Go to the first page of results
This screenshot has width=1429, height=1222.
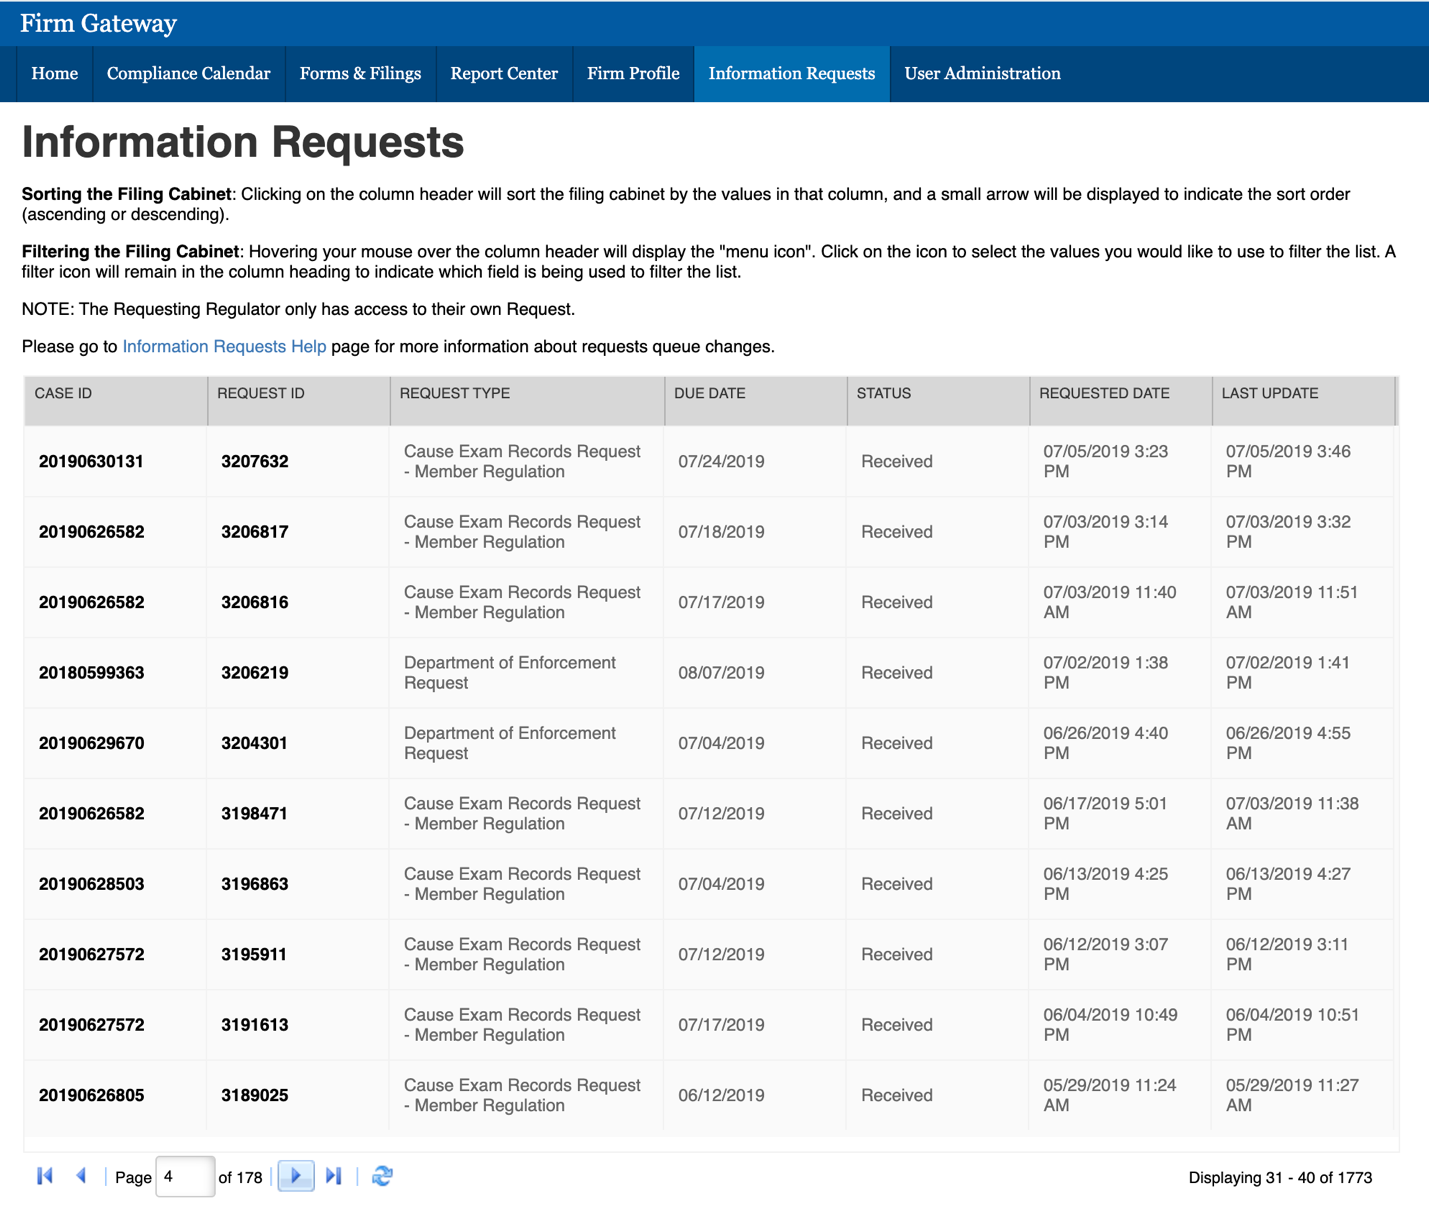(45, 1176)
